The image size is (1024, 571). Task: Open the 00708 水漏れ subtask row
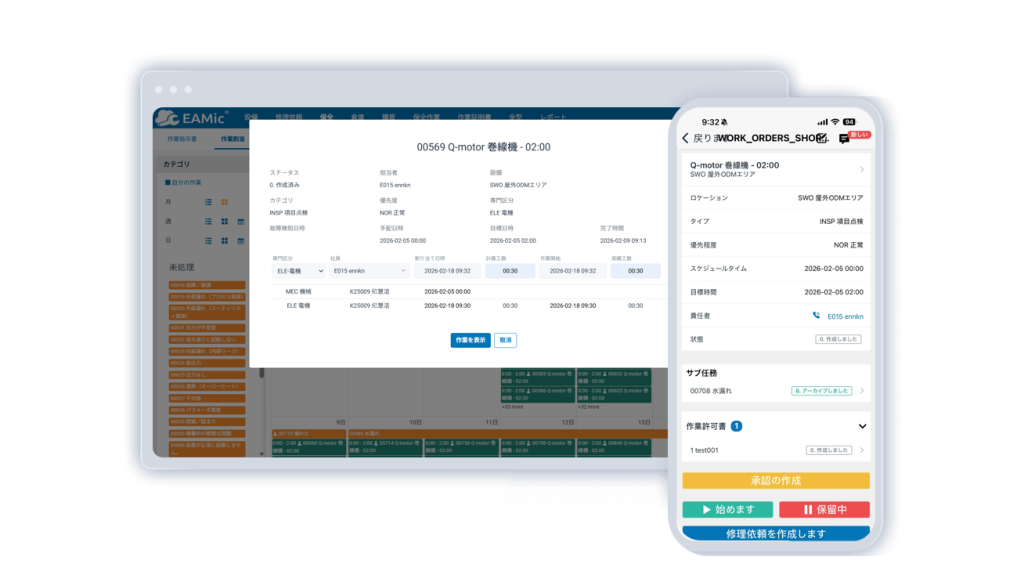pos(776,391)
